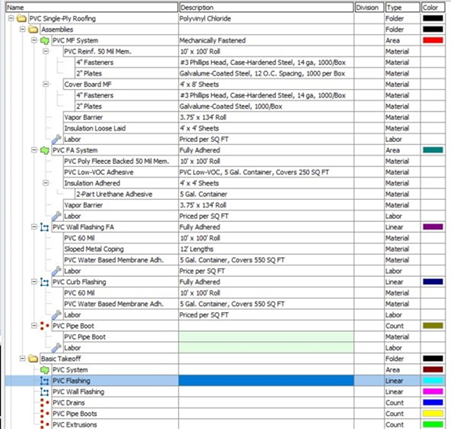Select the PVC Low-VOC Adhesive row
Screen dimensions: 451x429
(x=225, y=172)
